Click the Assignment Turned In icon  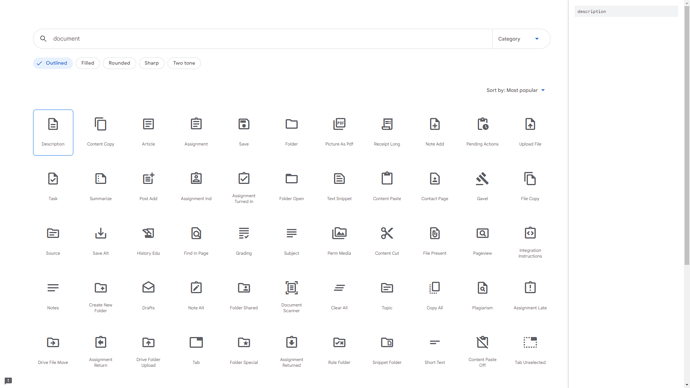point(244,178)
